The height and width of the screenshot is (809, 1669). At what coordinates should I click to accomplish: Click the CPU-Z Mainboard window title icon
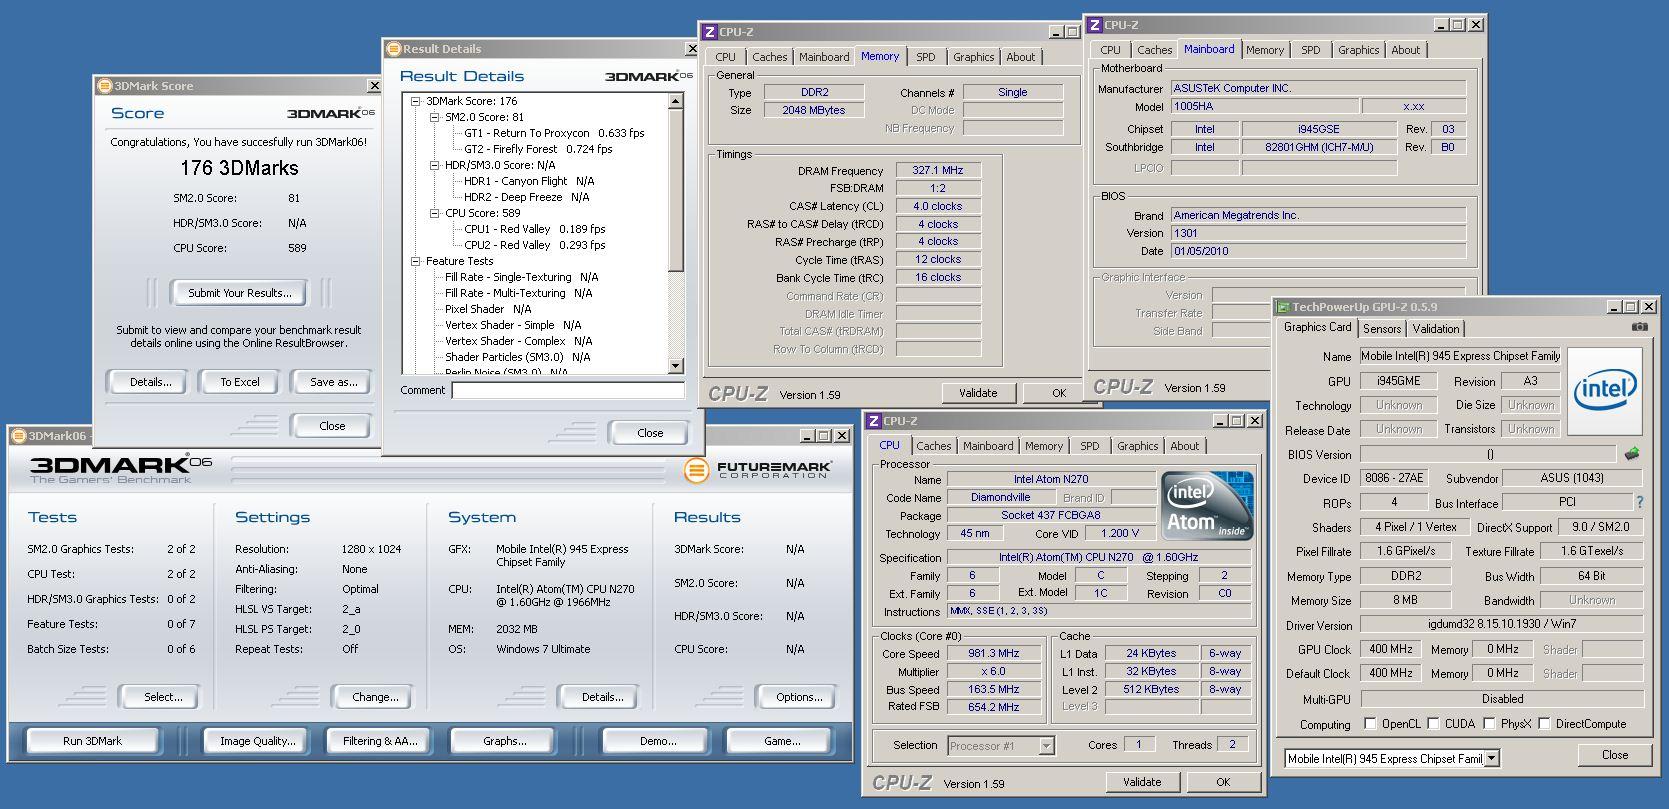tap(1095, 25)
